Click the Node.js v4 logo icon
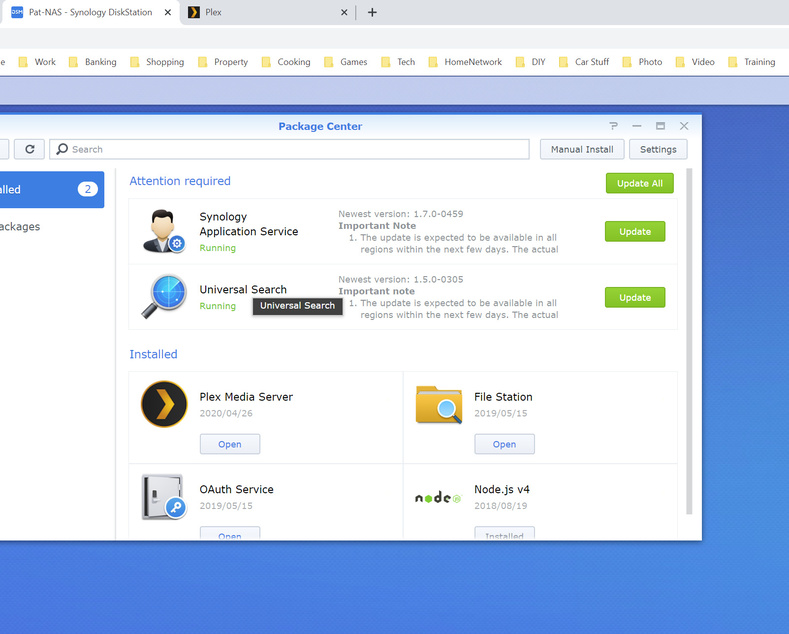 tap(438, 498)
